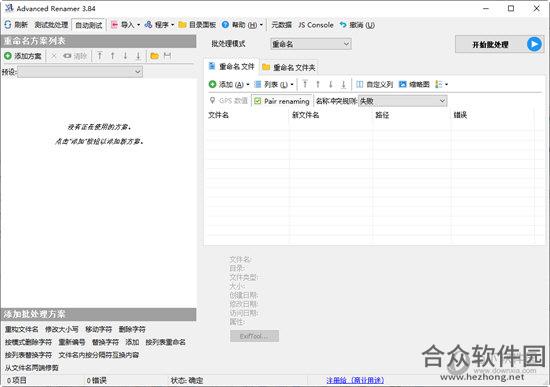
Task: Add the 移动字符 method
Action: [99, 329]
